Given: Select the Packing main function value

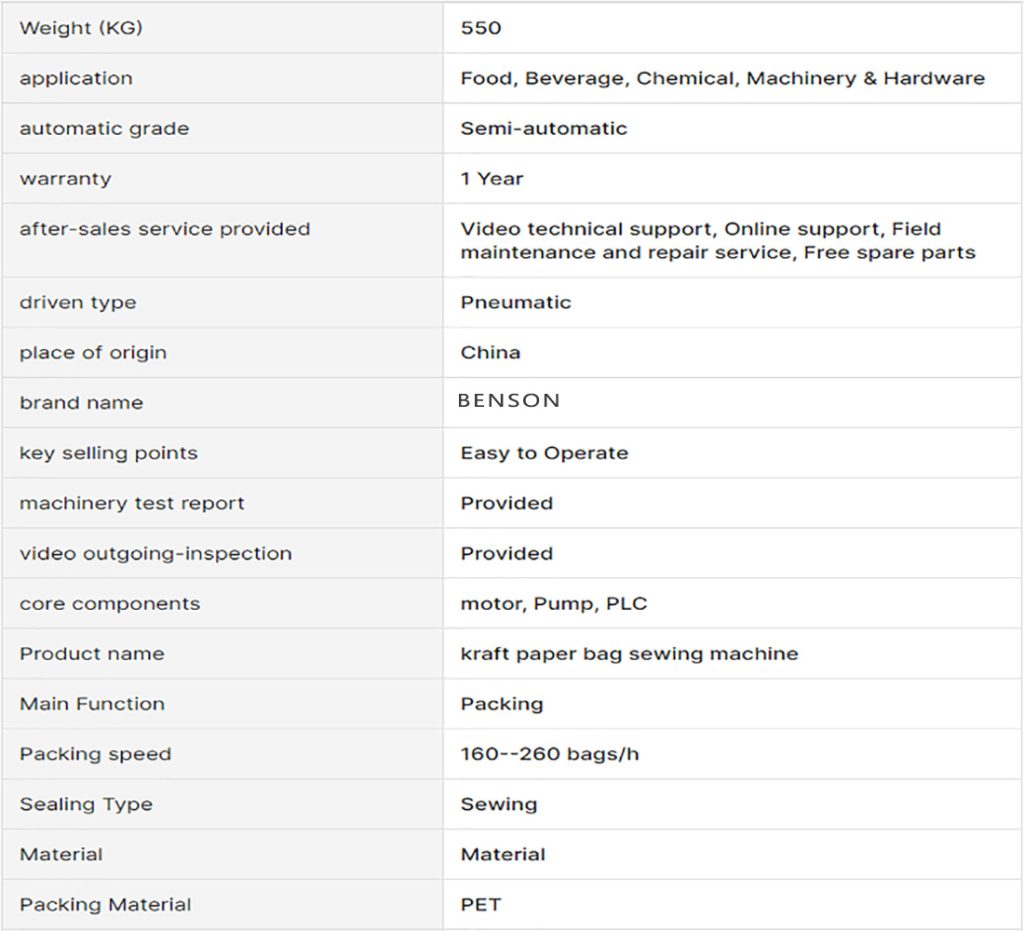Looking at the screenshot, I should [x=502, y=704].
